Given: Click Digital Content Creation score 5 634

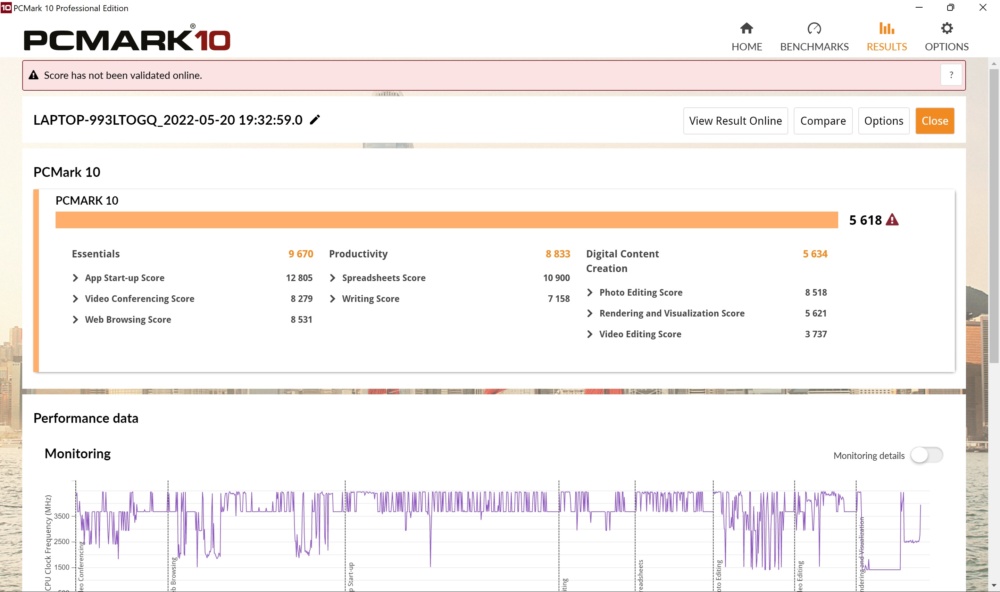Looking at the screenshot, I should pos(814,254).
